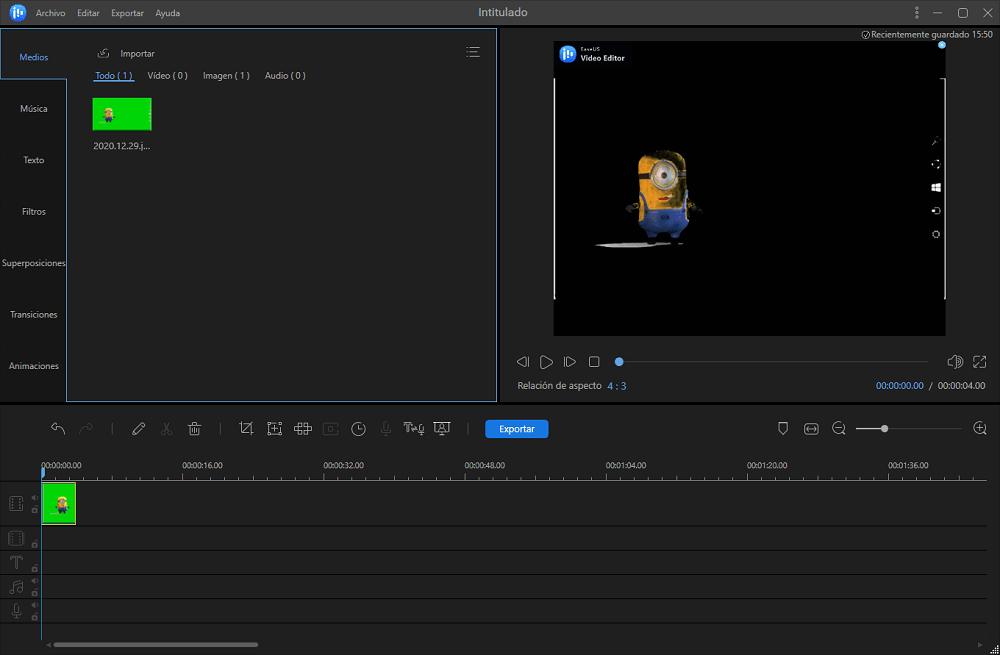The height and width of the screenshot is (655, 1000).
Task: Click Importar to add media files
Action: pyautogui.click(x=126, y=54)
